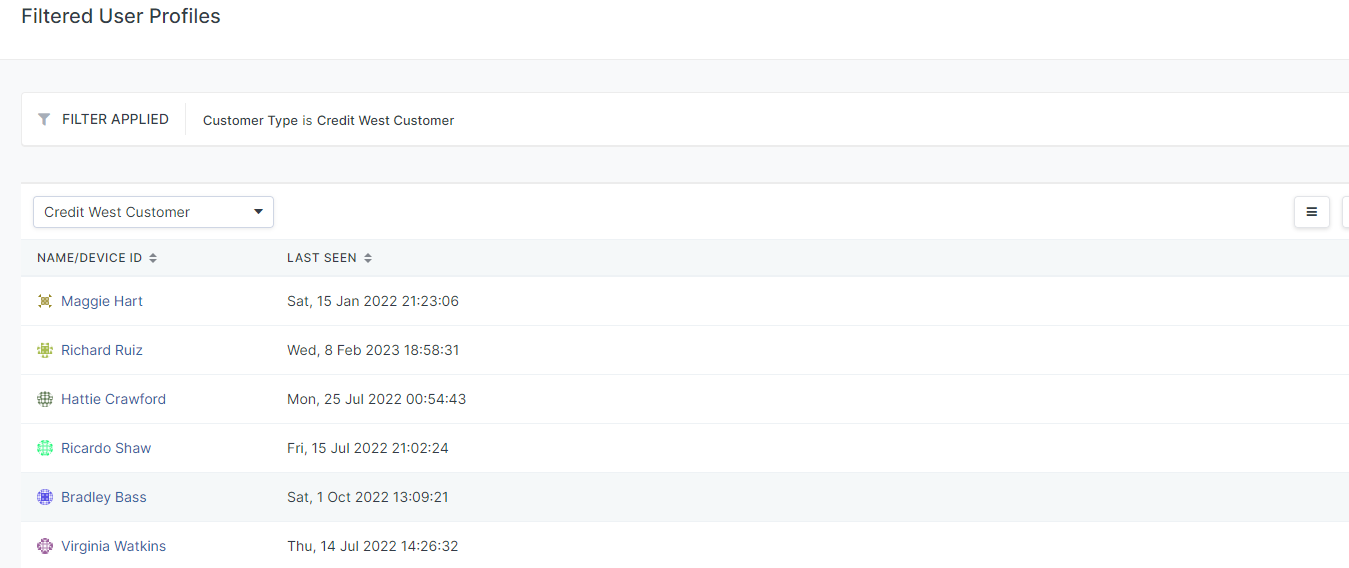Click Bradley Bass's avatar icon
This screenshot has height=568, width=1349.
tap(45, 497)
